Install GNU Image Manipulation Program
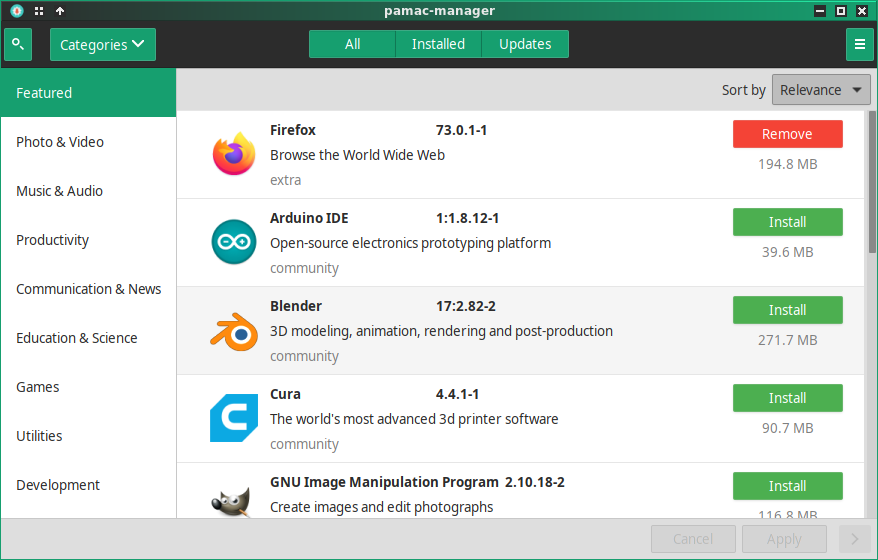Image resolution: width=878 pixels, height=560 pixels. tap(787, 486)
